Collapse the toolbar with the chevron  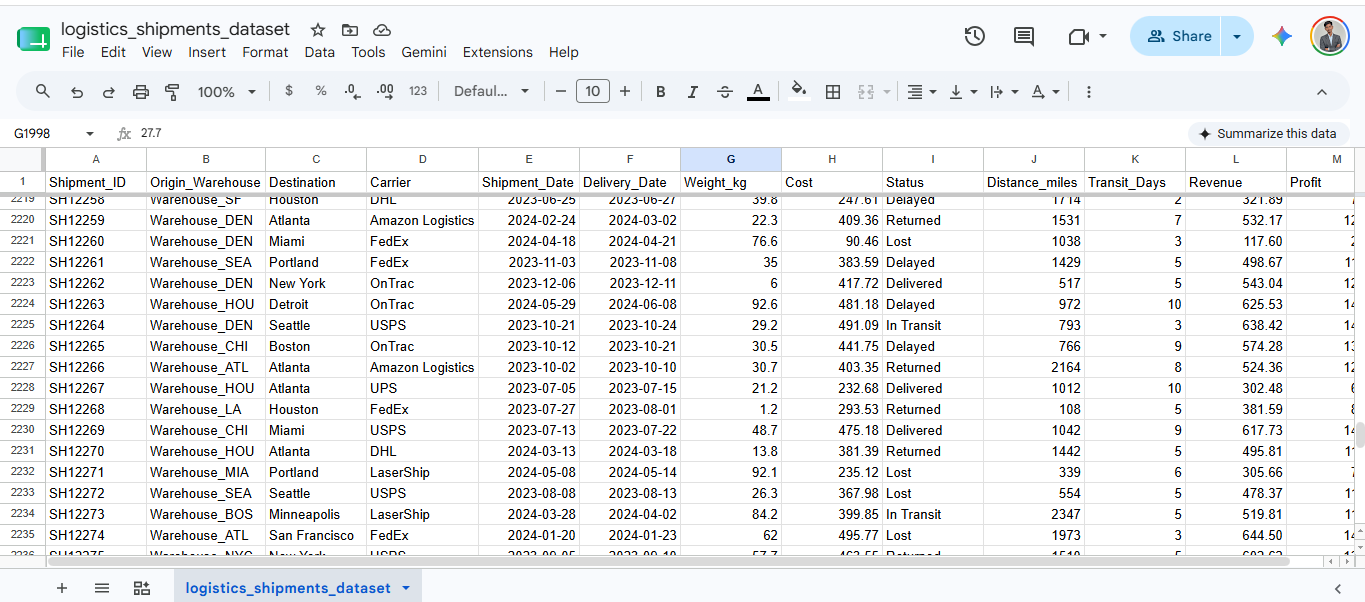coord(1322,91)
